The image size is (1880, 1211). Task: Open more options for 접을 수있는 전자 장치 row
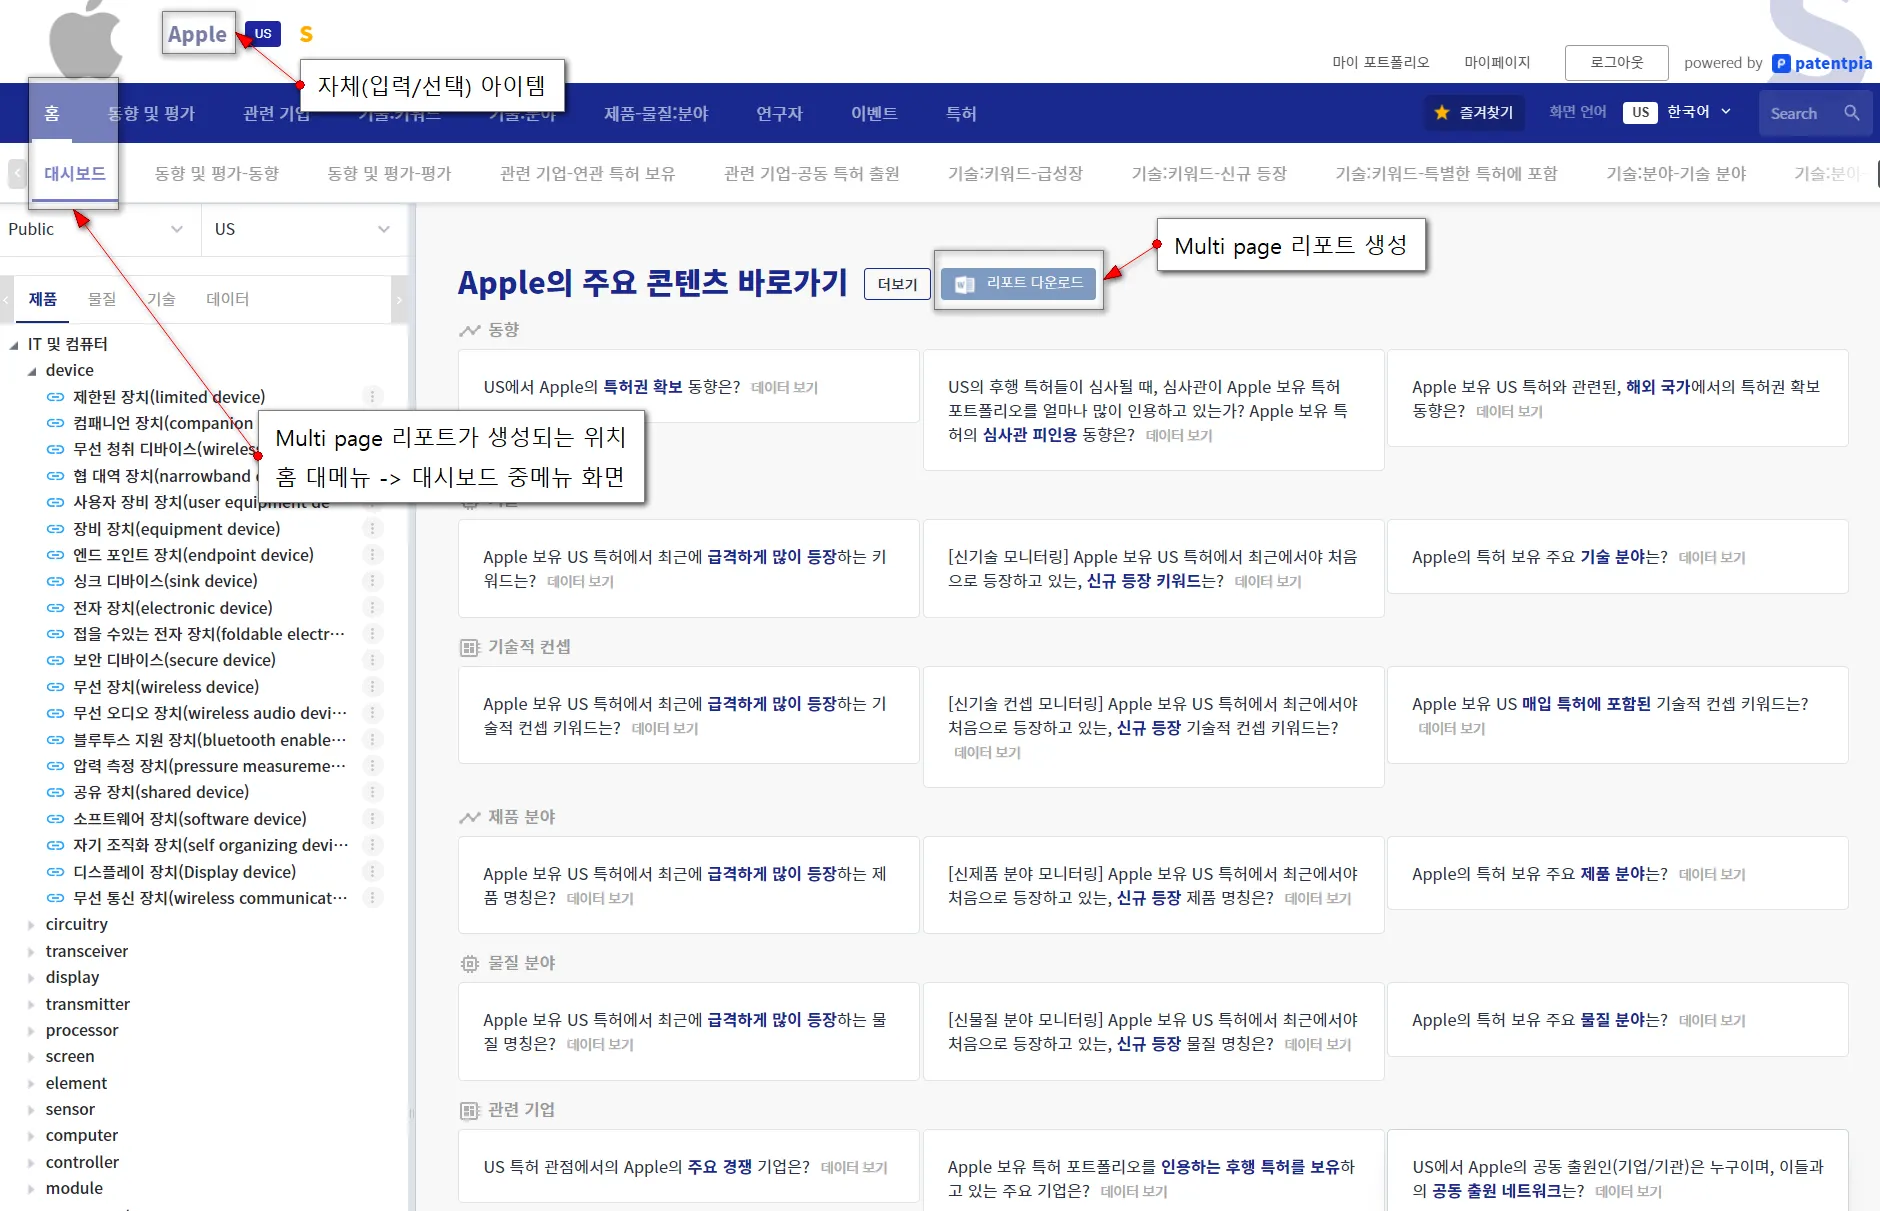pos(372,634)
